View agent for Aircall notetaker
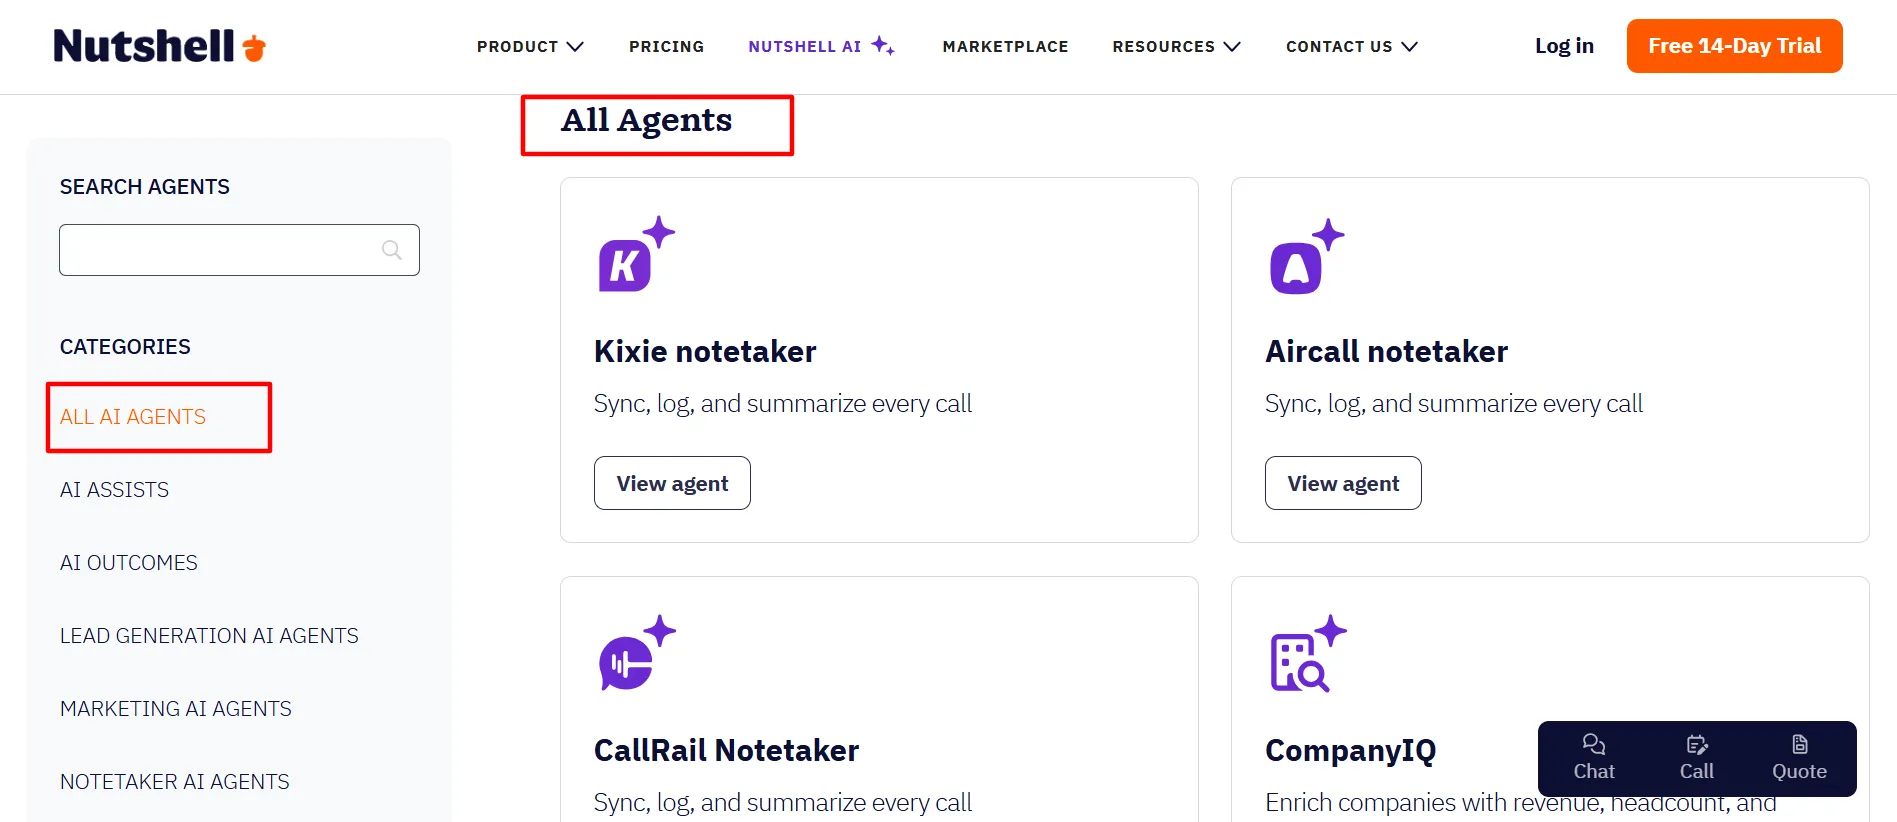The height and width of the screenshot is (822, 1897). click(x=1343, y=483)
